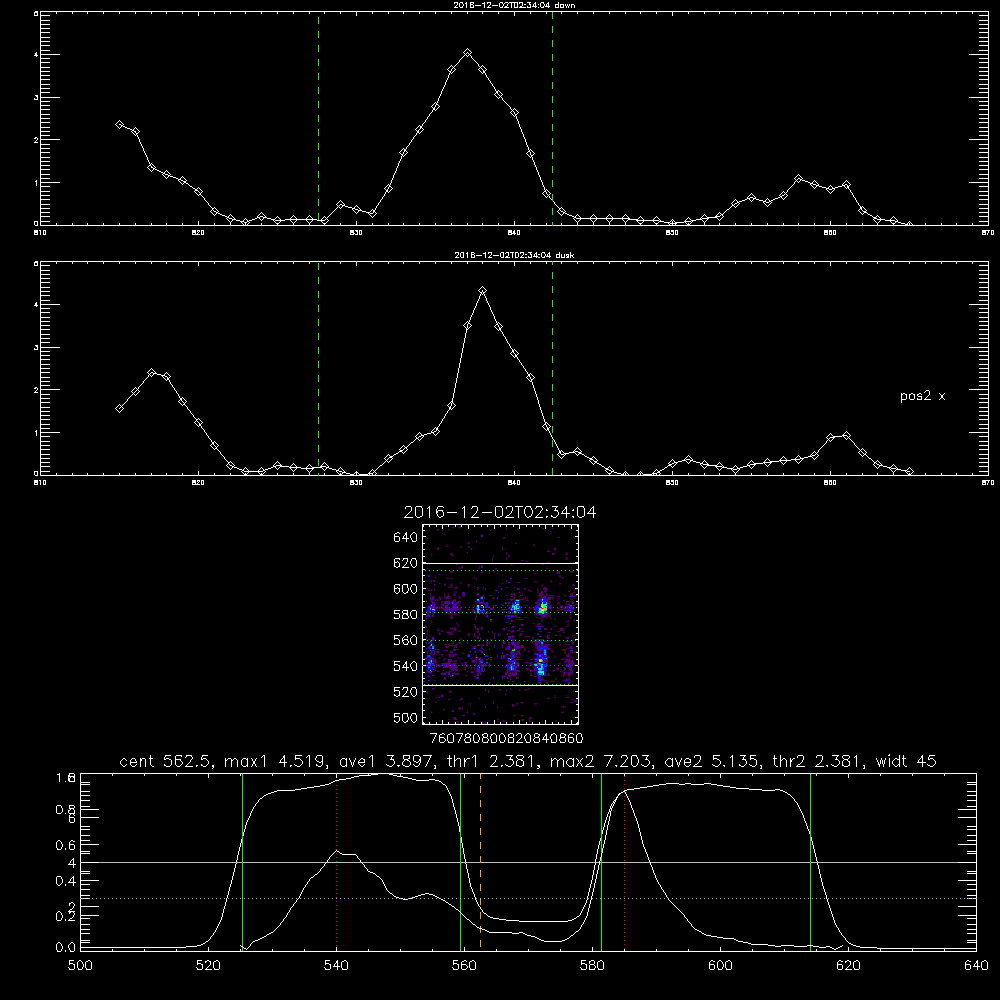Click the "pos2 x" label in dusk plot
This screenshot has height=1000, width=1000.
coord(922,396)
